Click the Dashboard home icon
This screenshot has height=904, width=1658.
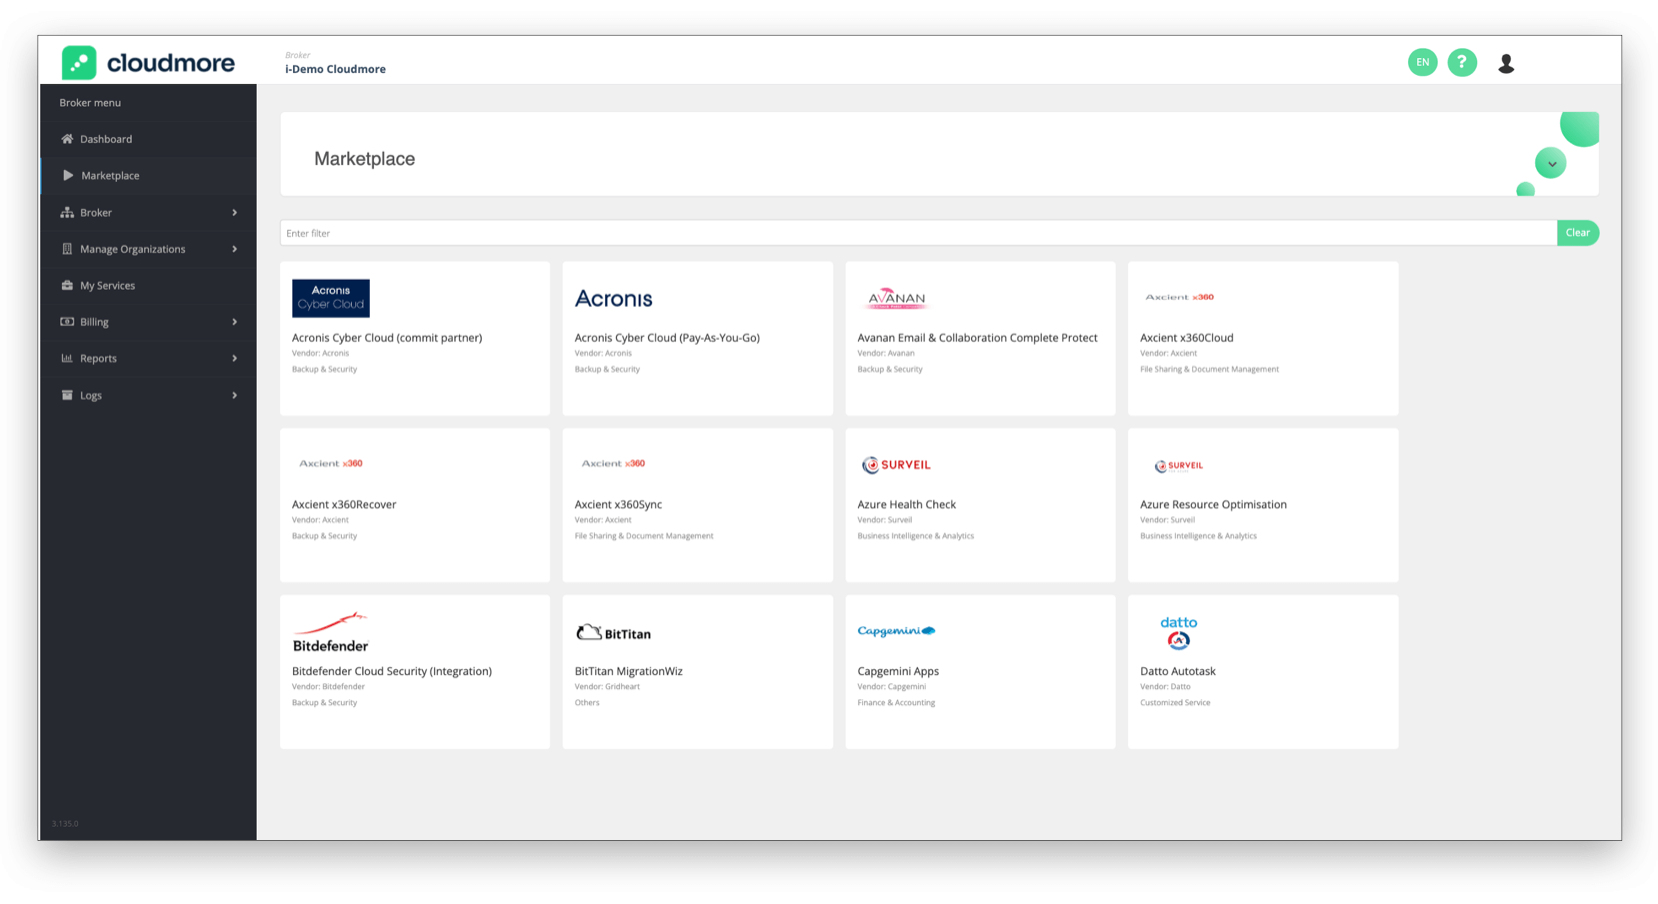(x=67, y=139)
